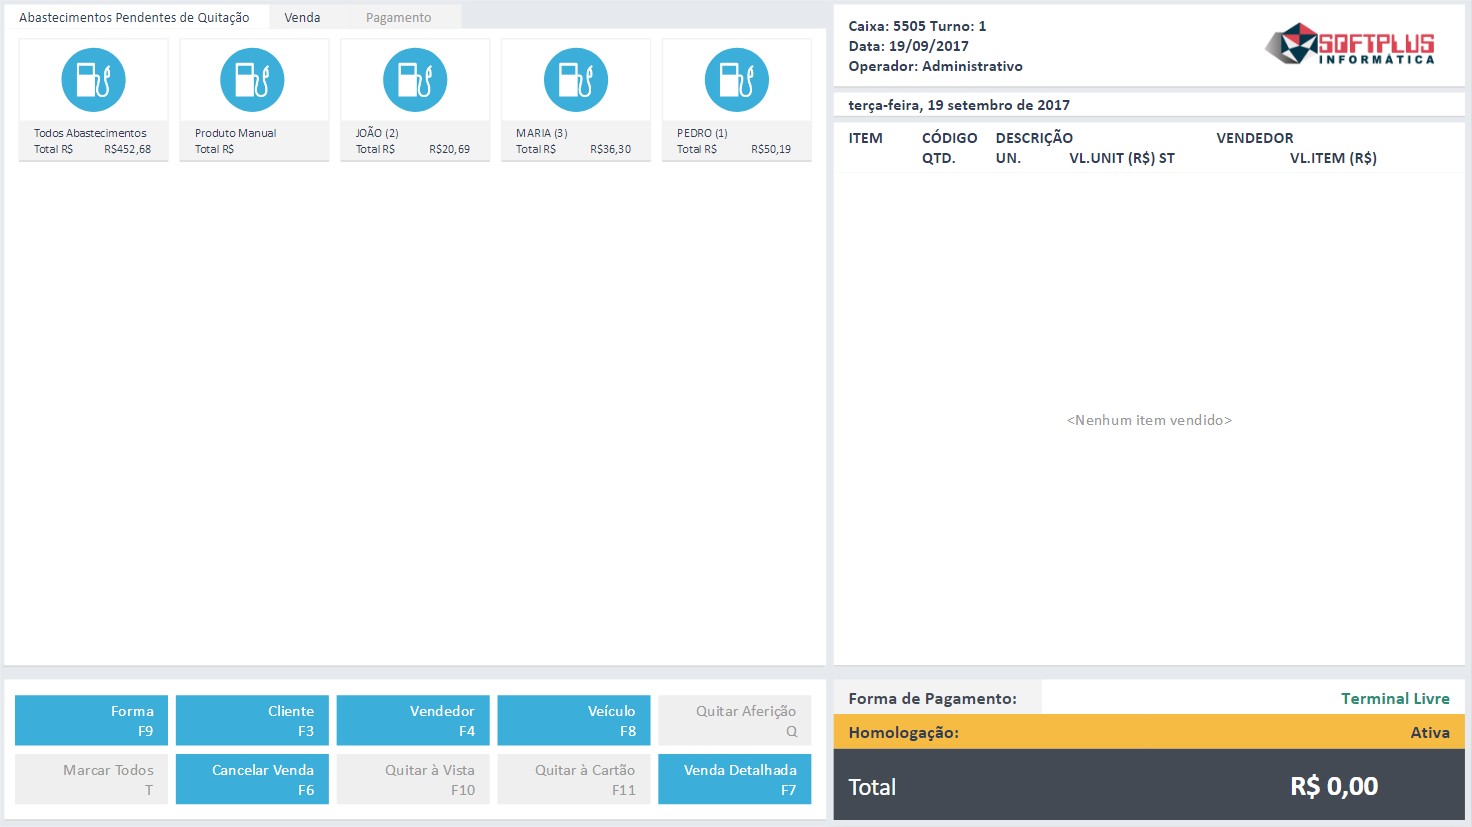This screenshot has width=1472, height=827.
Task: Click the R$36,30 total for MARIA
Action: point(611,149)
